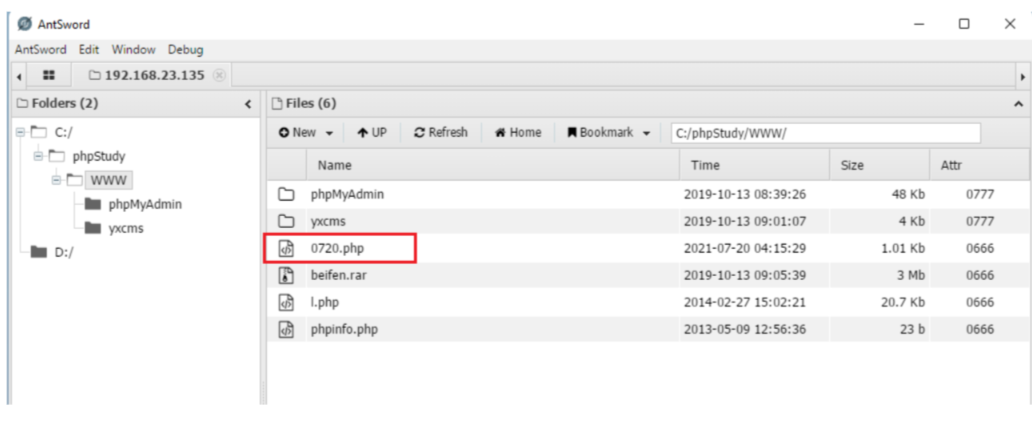
Task: Select yxcms name in file list
Action: pyautogui.click(x=328, y=221)
